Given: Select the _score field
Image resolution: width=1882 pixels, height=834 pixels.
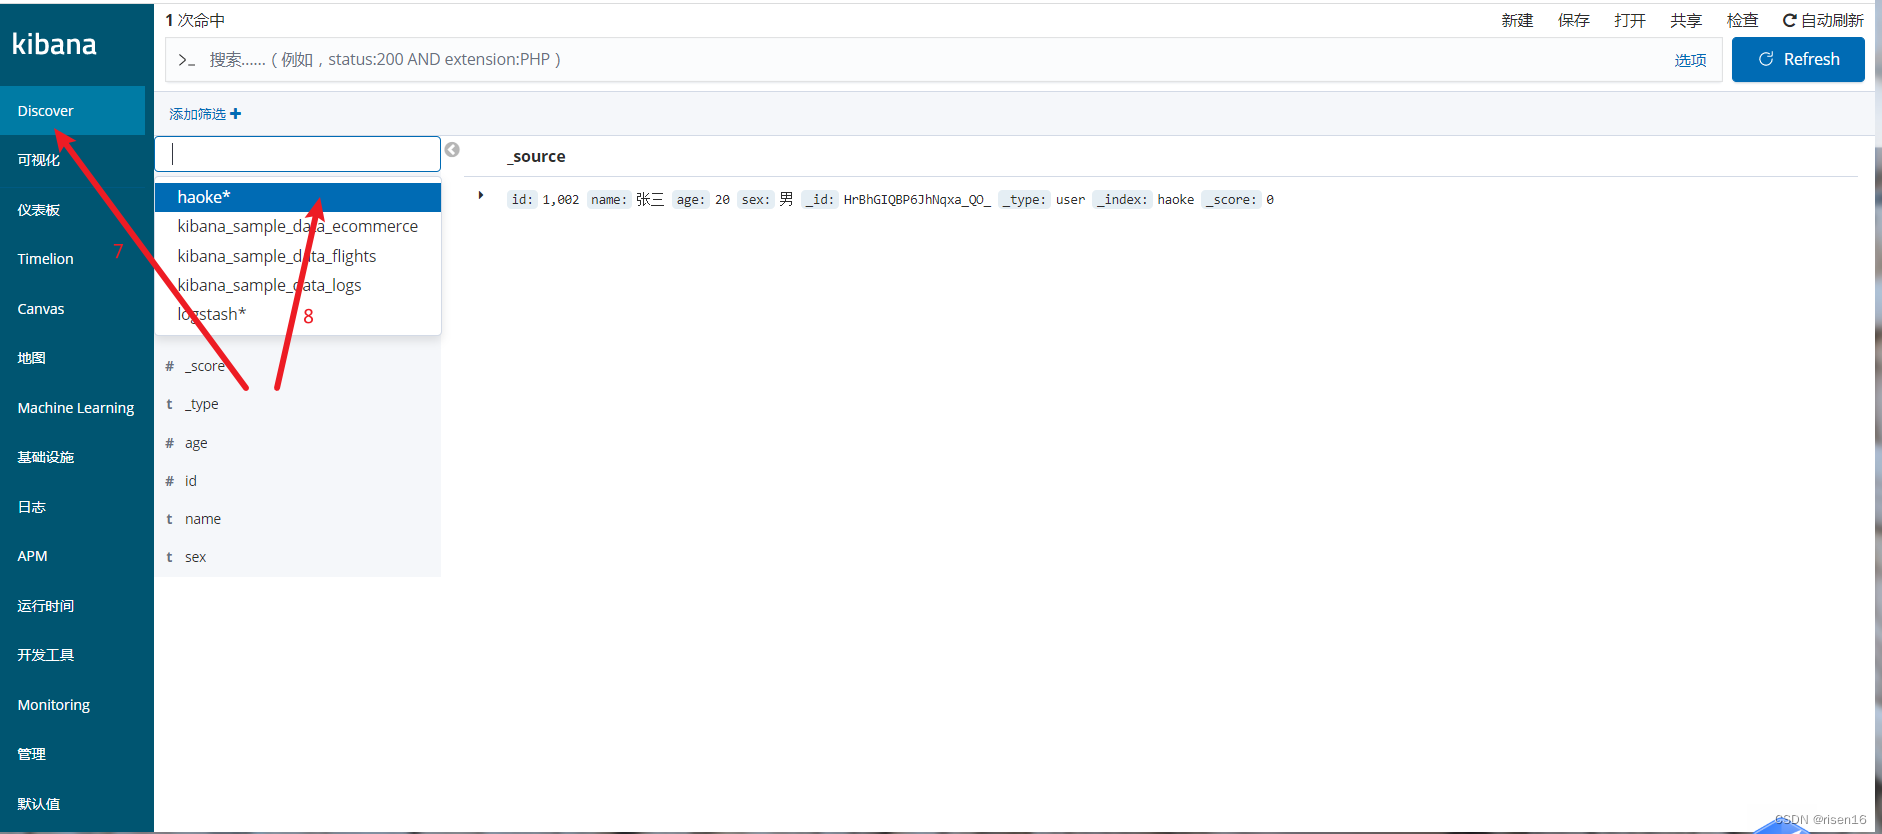Looking at the screenshot, I should click(x=204, y=366).
